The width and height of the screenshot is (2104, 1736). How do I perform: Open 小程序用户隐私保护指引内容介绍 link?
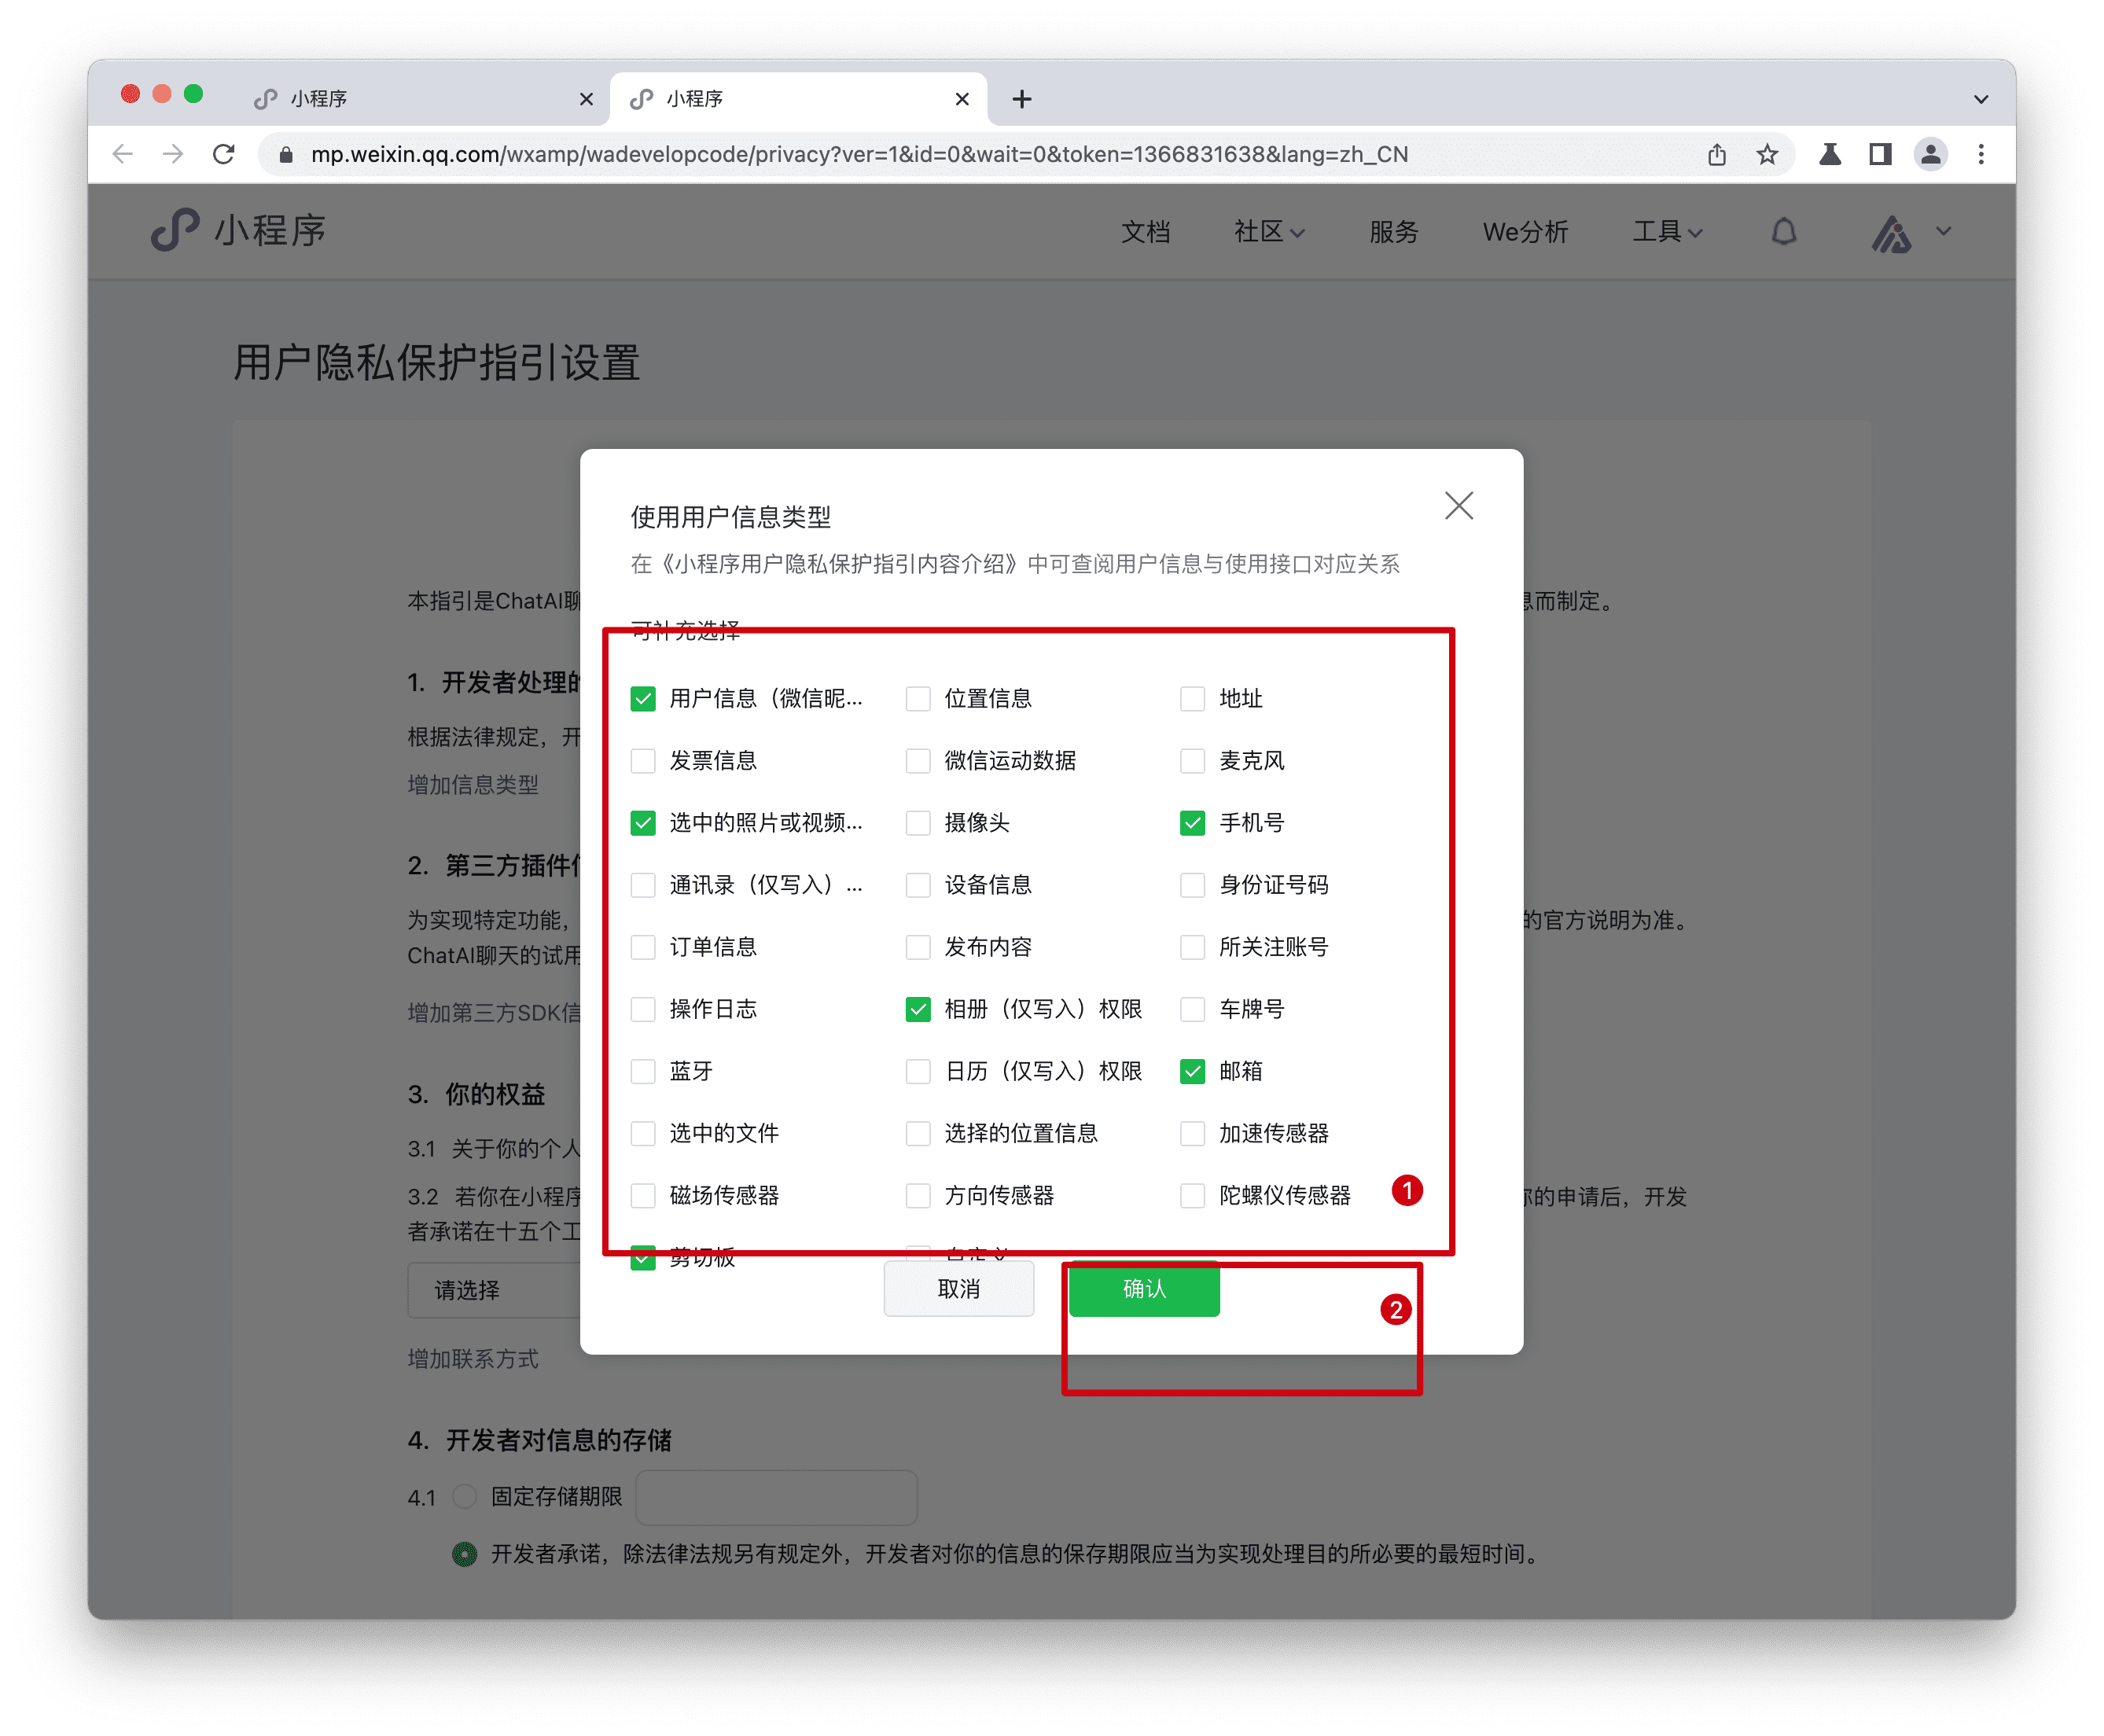[x=841, y=564]
